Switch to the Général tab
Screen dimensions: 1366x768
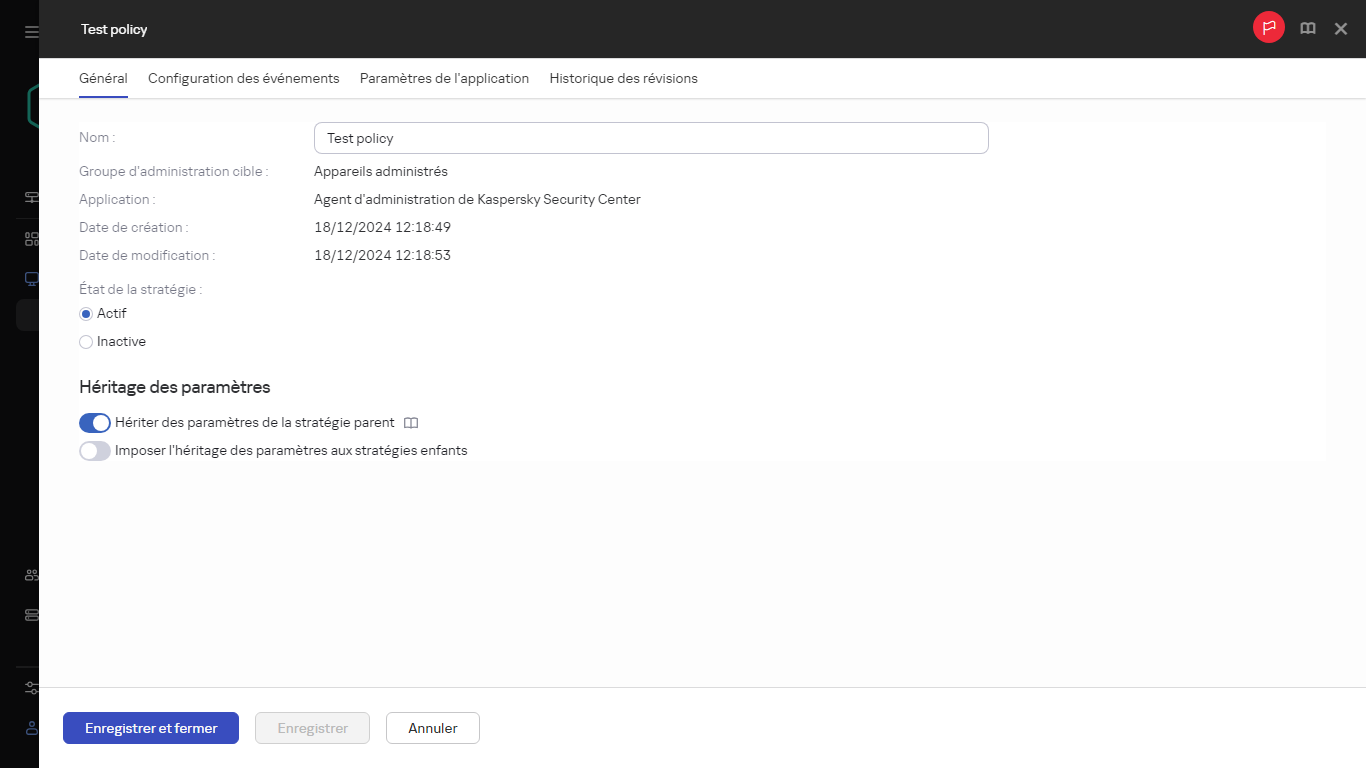(103, 78)
